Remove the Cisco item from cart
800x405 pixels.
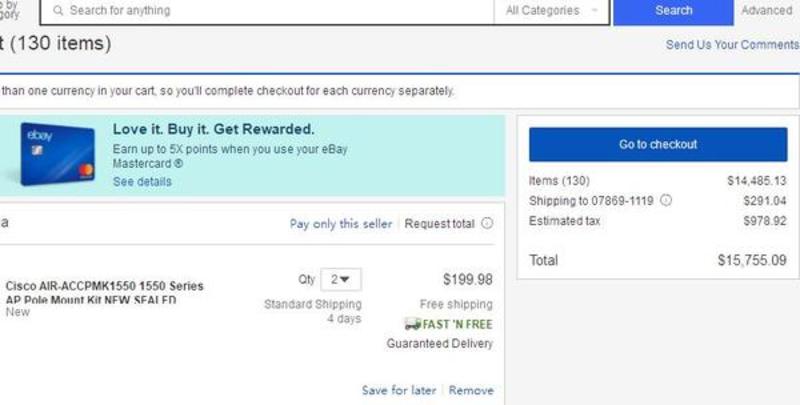[x=471, y=391]
